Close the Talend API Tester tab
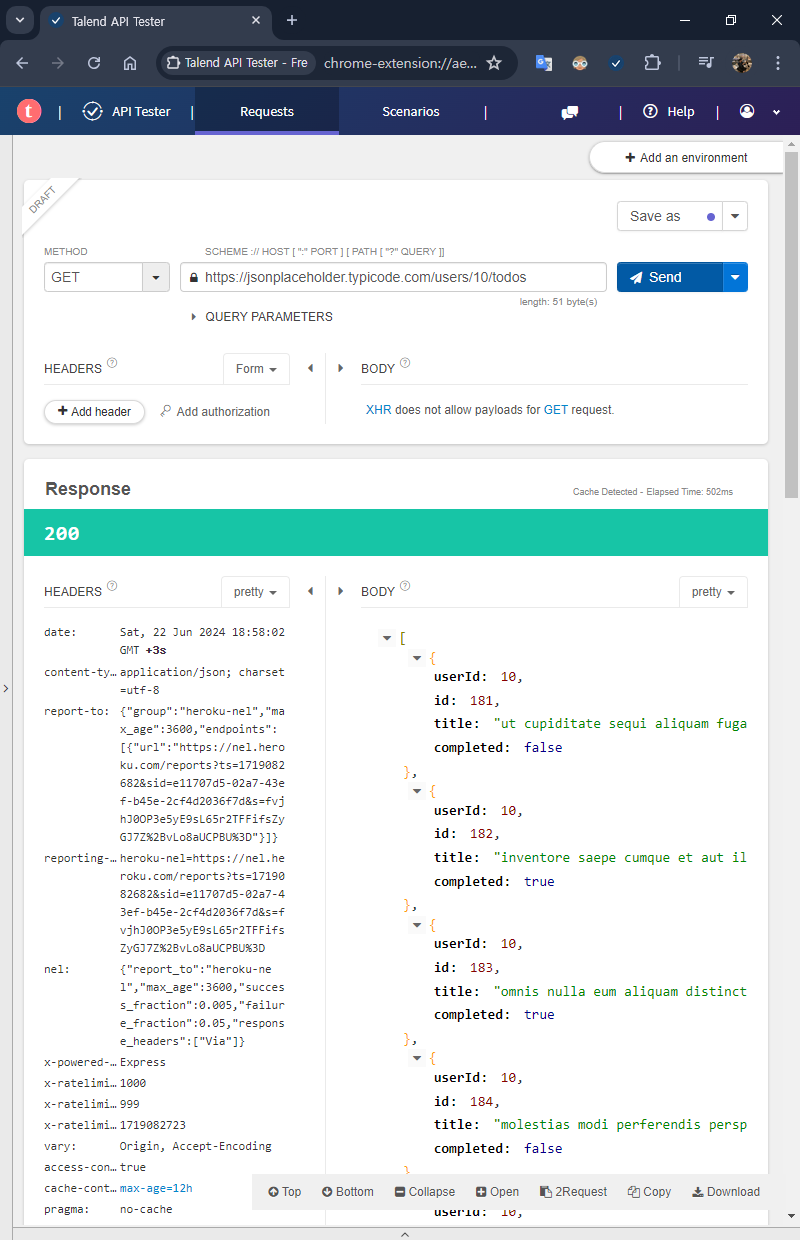The image size is (800, 1240). tap(256, 20)
